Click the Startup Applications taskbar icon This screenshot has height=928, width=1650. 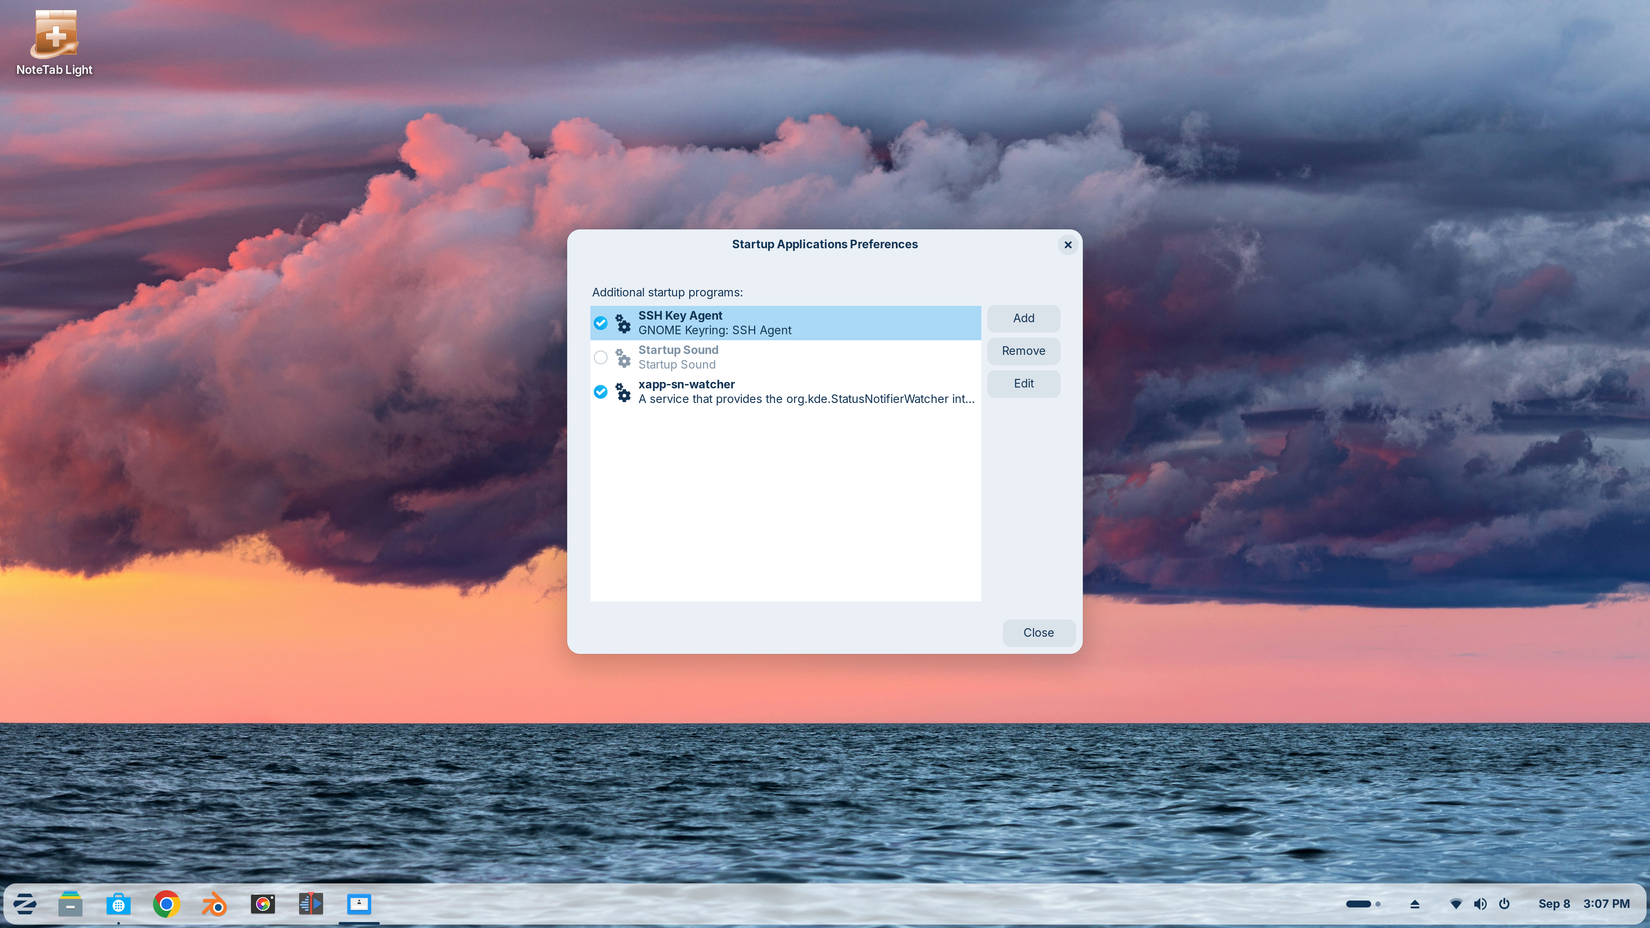pyautogui.click(x=359, y=904)
